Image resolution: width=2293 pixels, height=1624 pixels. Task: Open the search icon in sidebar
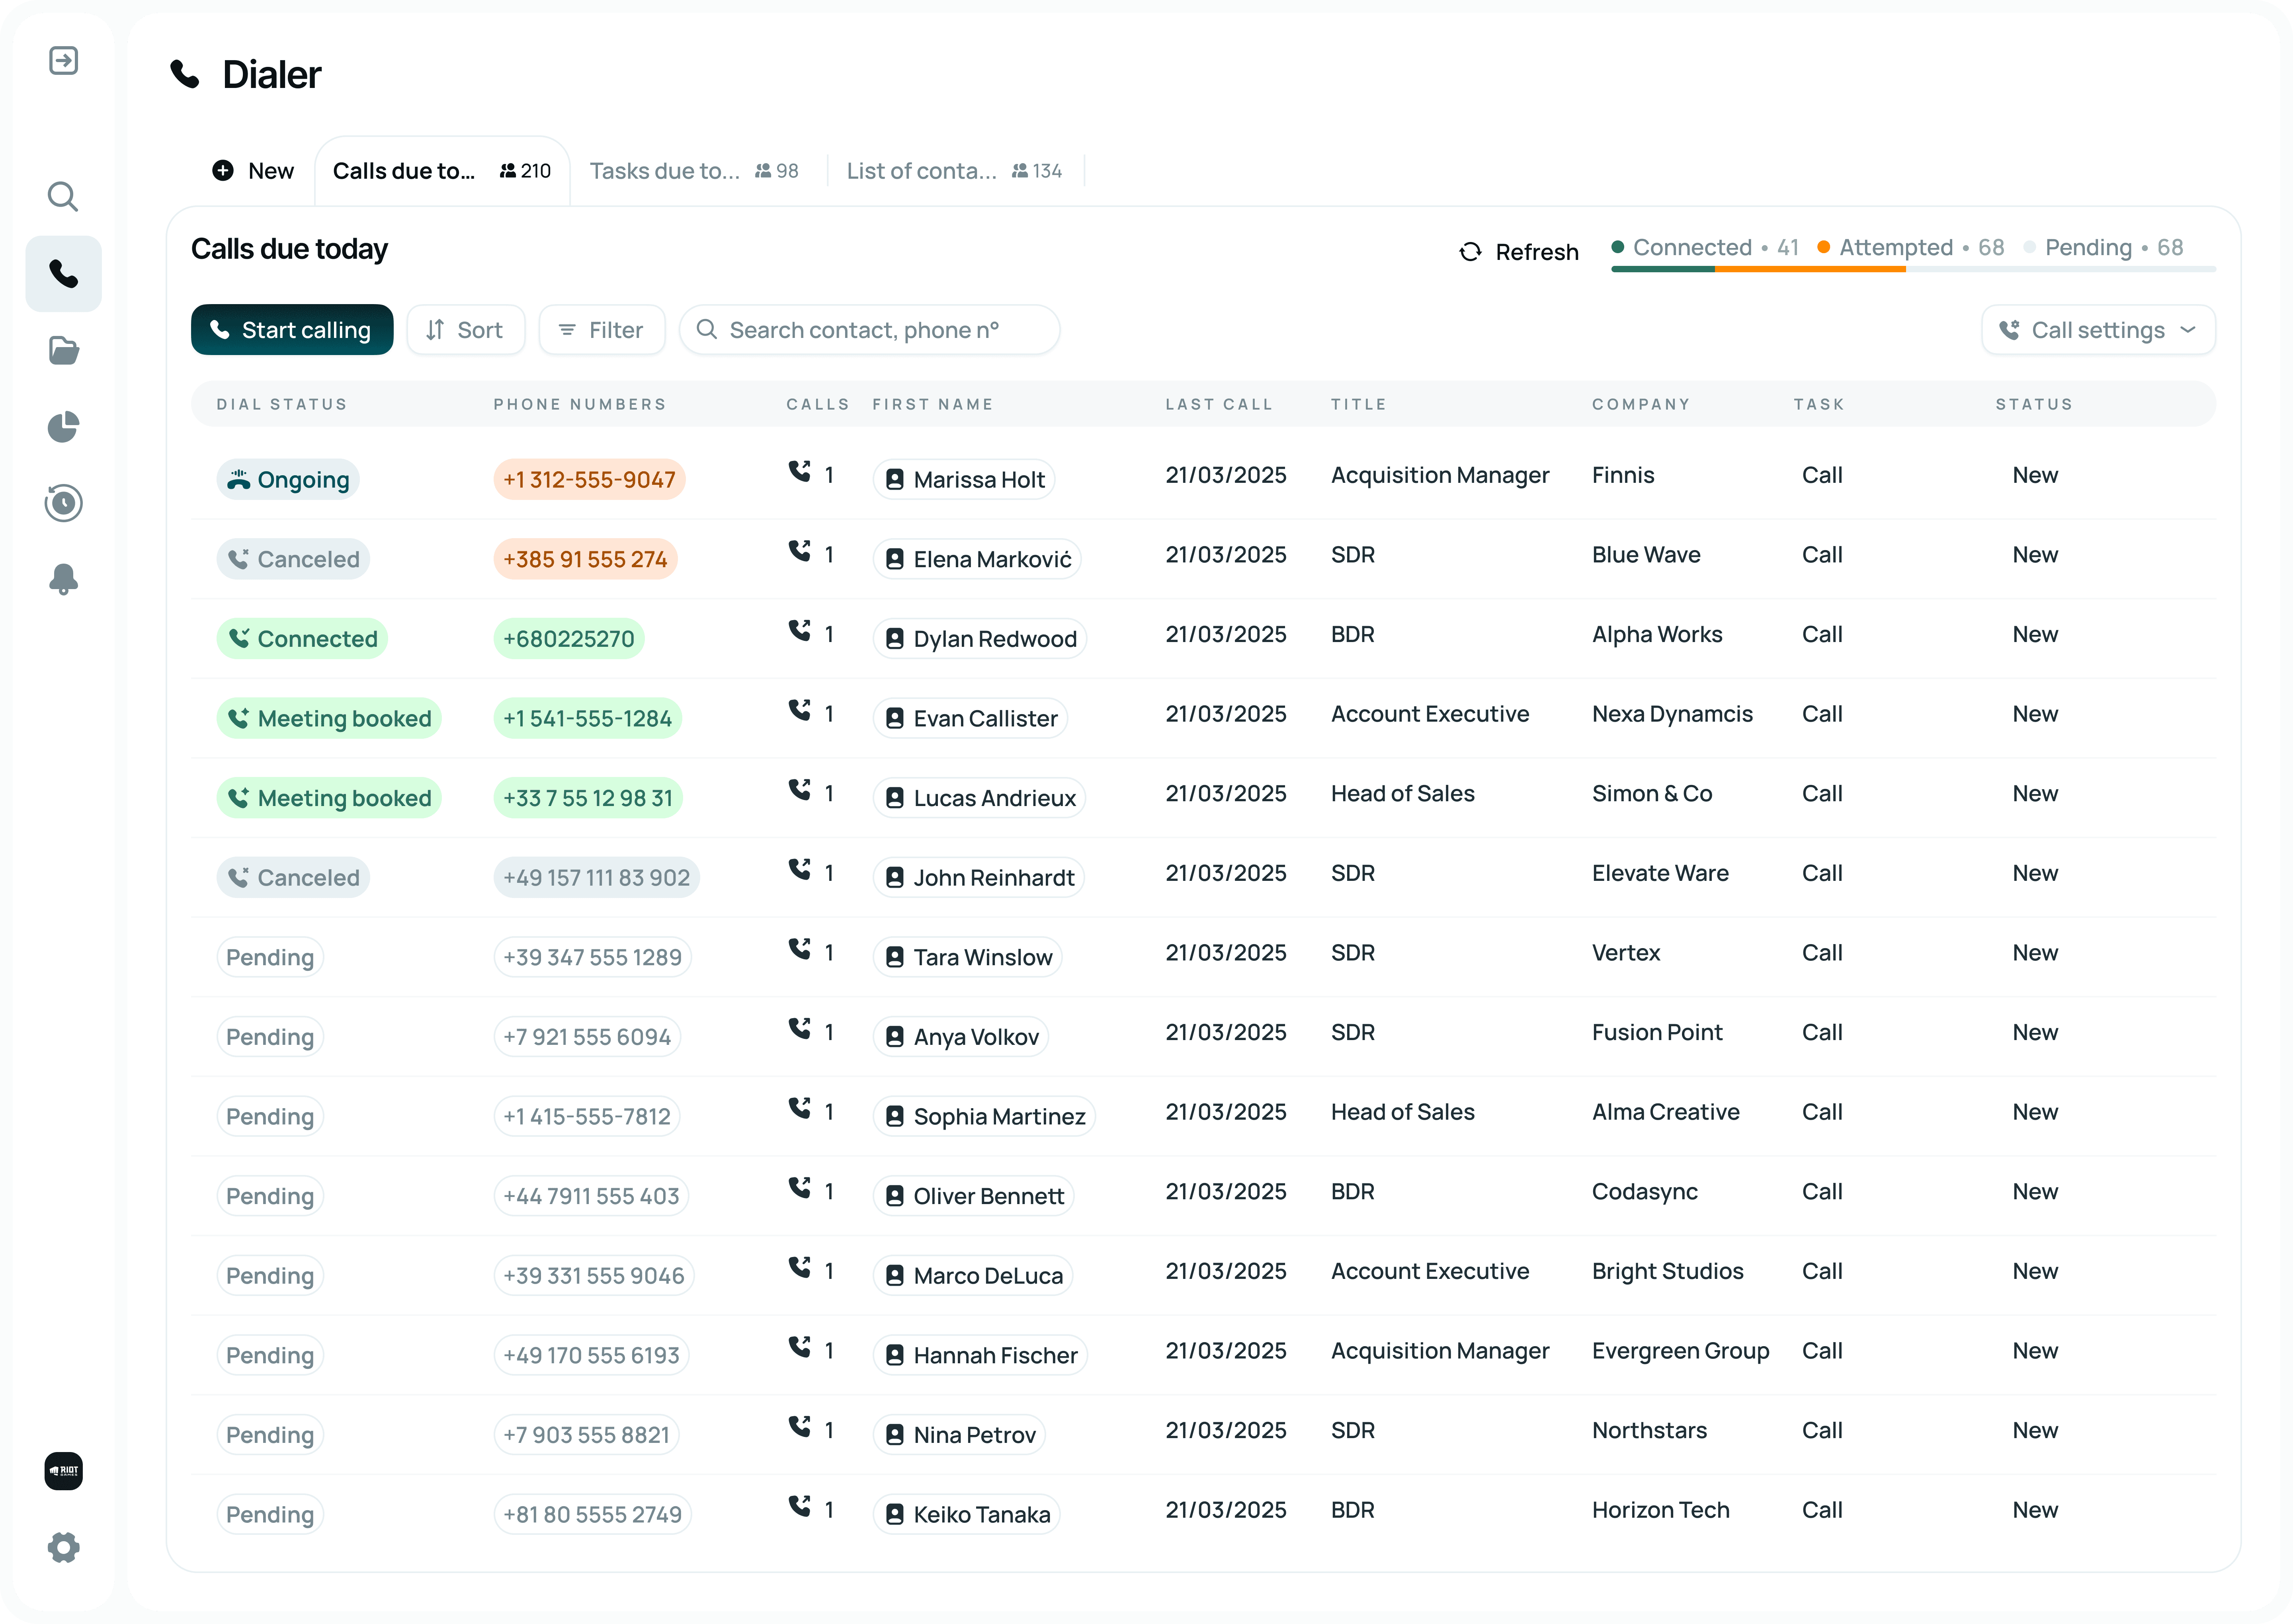(63, 196)
